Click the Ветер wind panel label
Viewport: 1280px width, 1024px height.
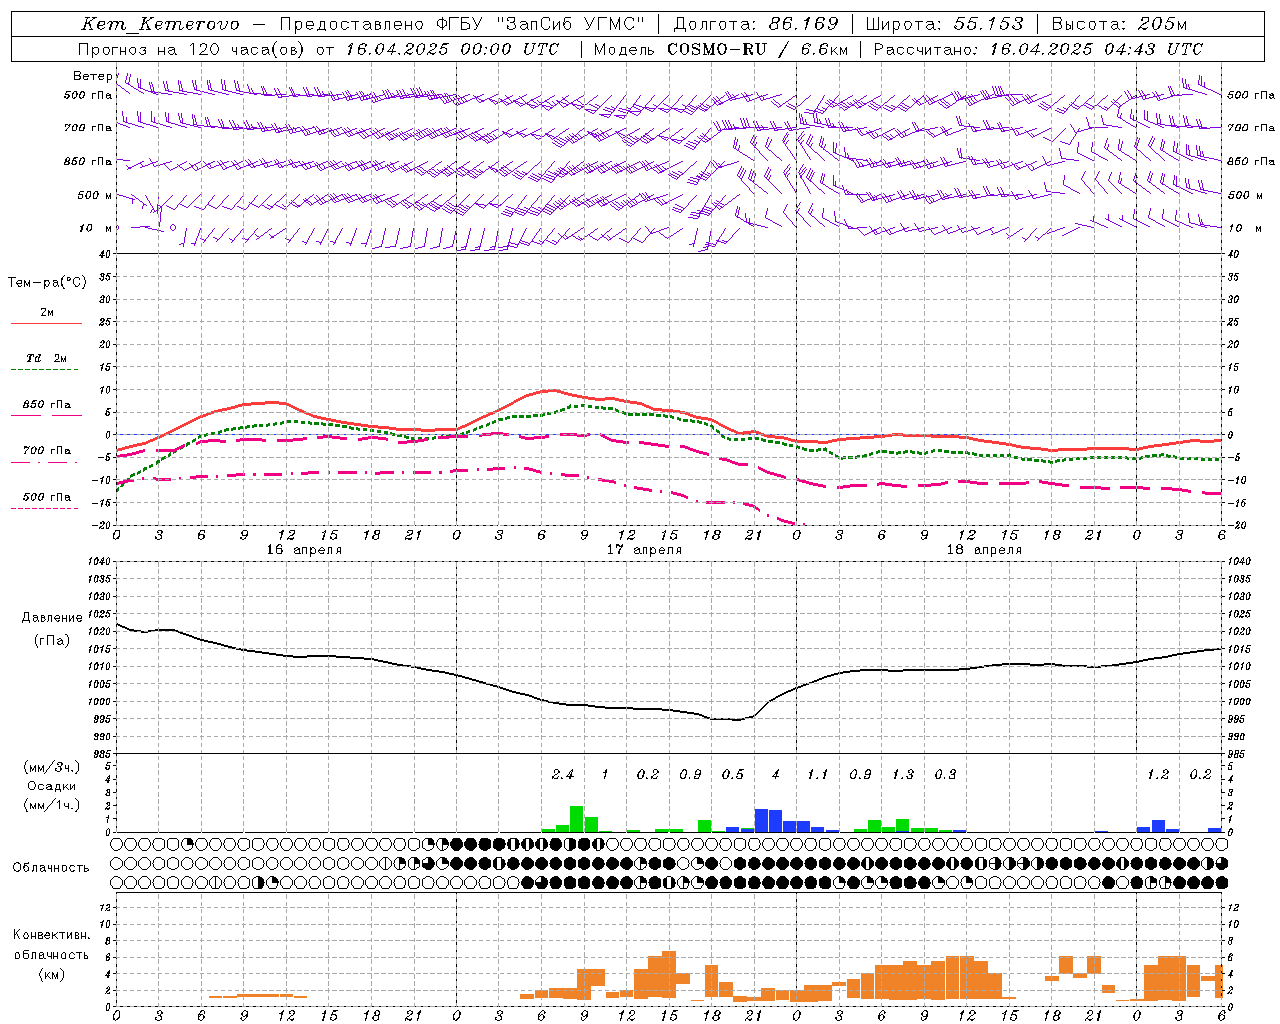[x=93, y=76]
